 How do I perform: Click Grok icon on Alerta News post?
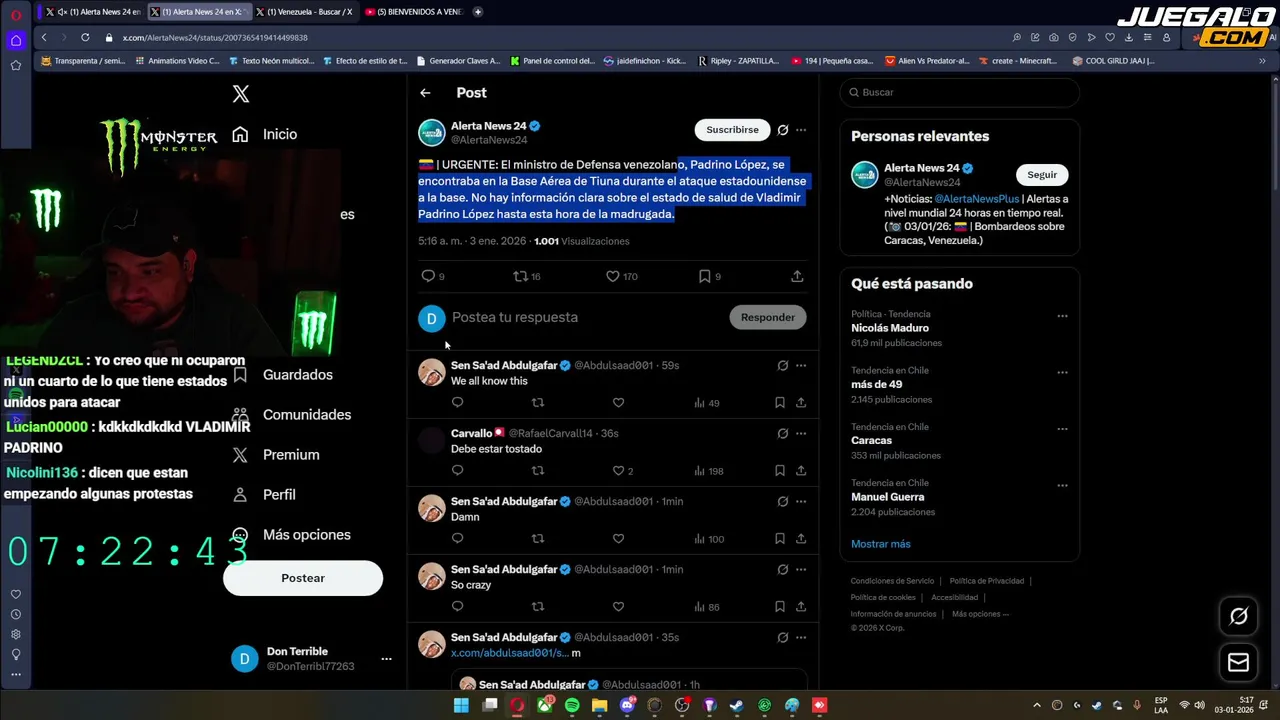click(783, 130)
